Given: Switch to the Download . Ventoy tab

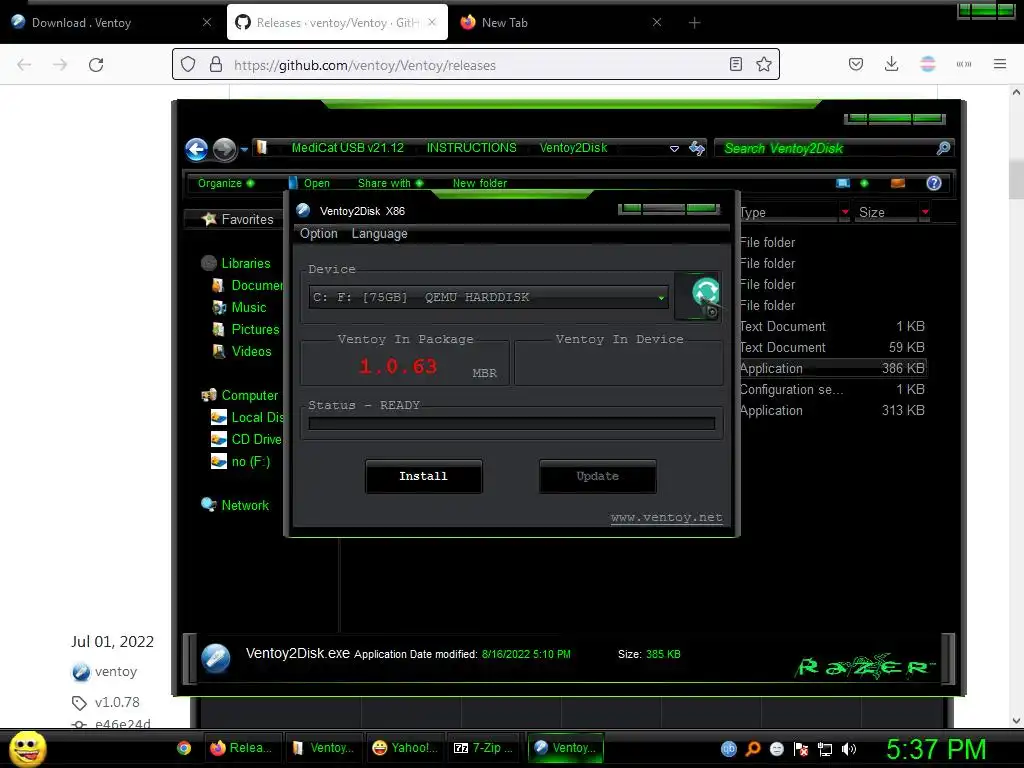Looking at the screenshot, I should (x=111, y=23).
